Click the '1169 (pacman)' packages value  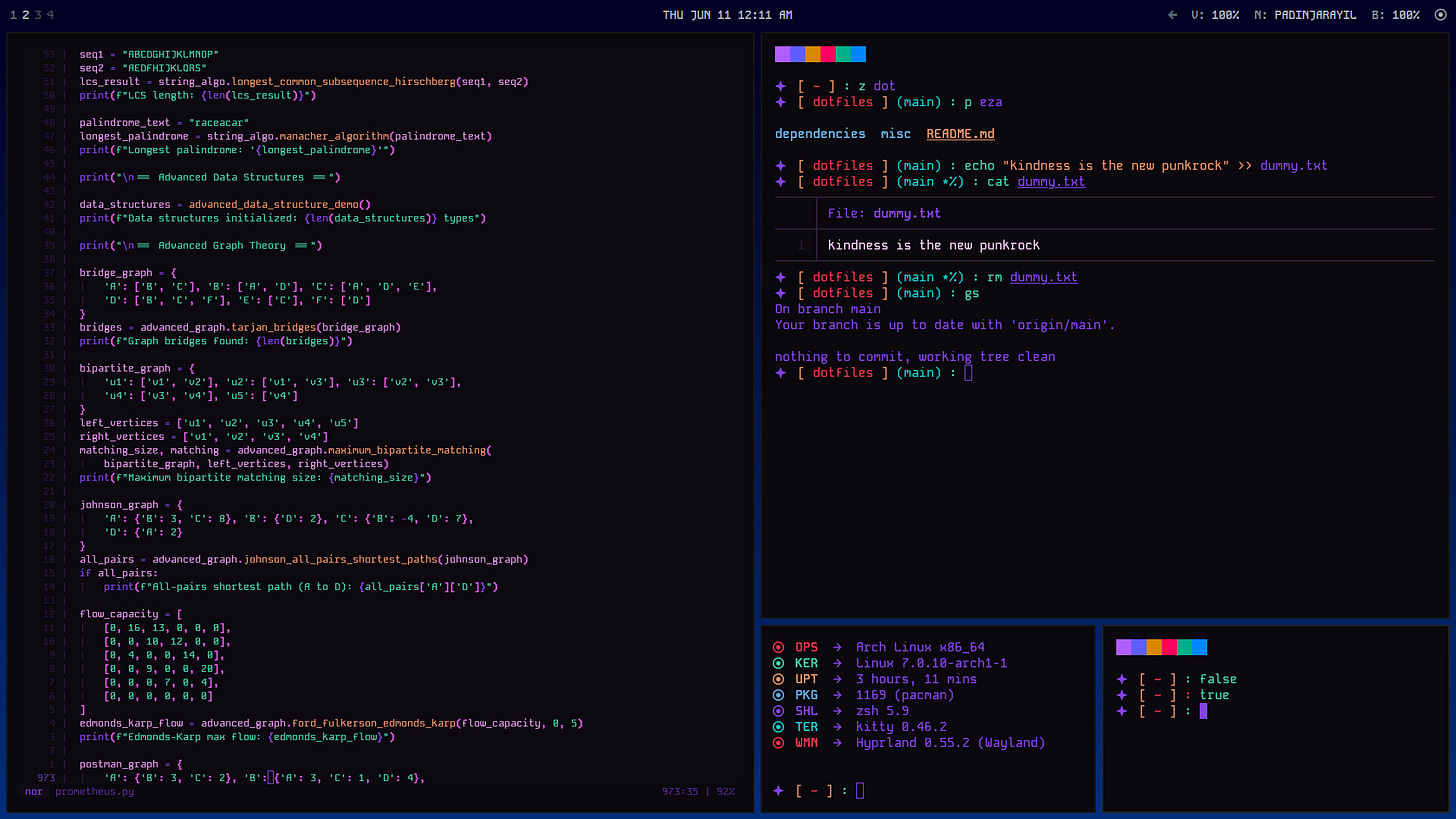(x=905, y=695)
